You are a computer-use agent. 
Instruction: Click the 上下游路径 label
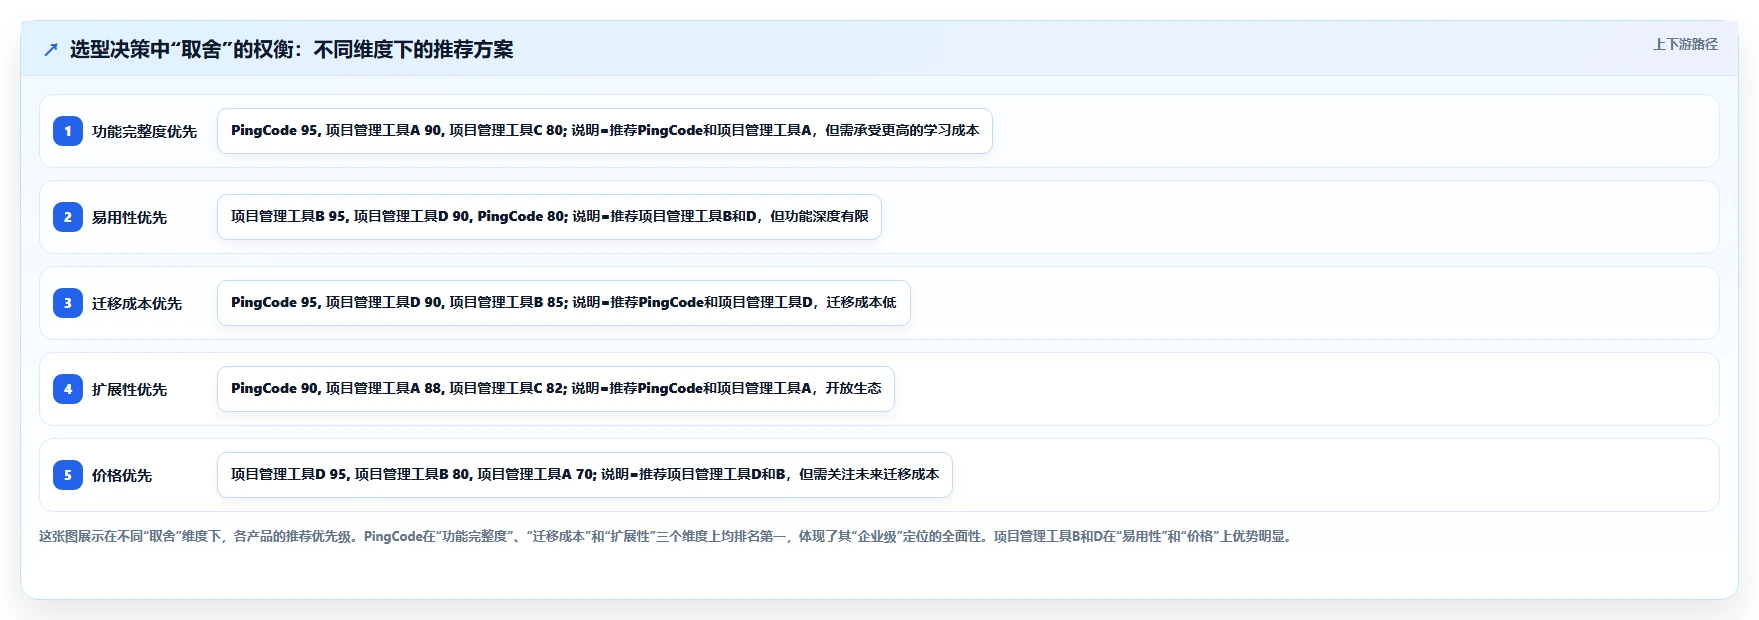[x=1685, y=44]
